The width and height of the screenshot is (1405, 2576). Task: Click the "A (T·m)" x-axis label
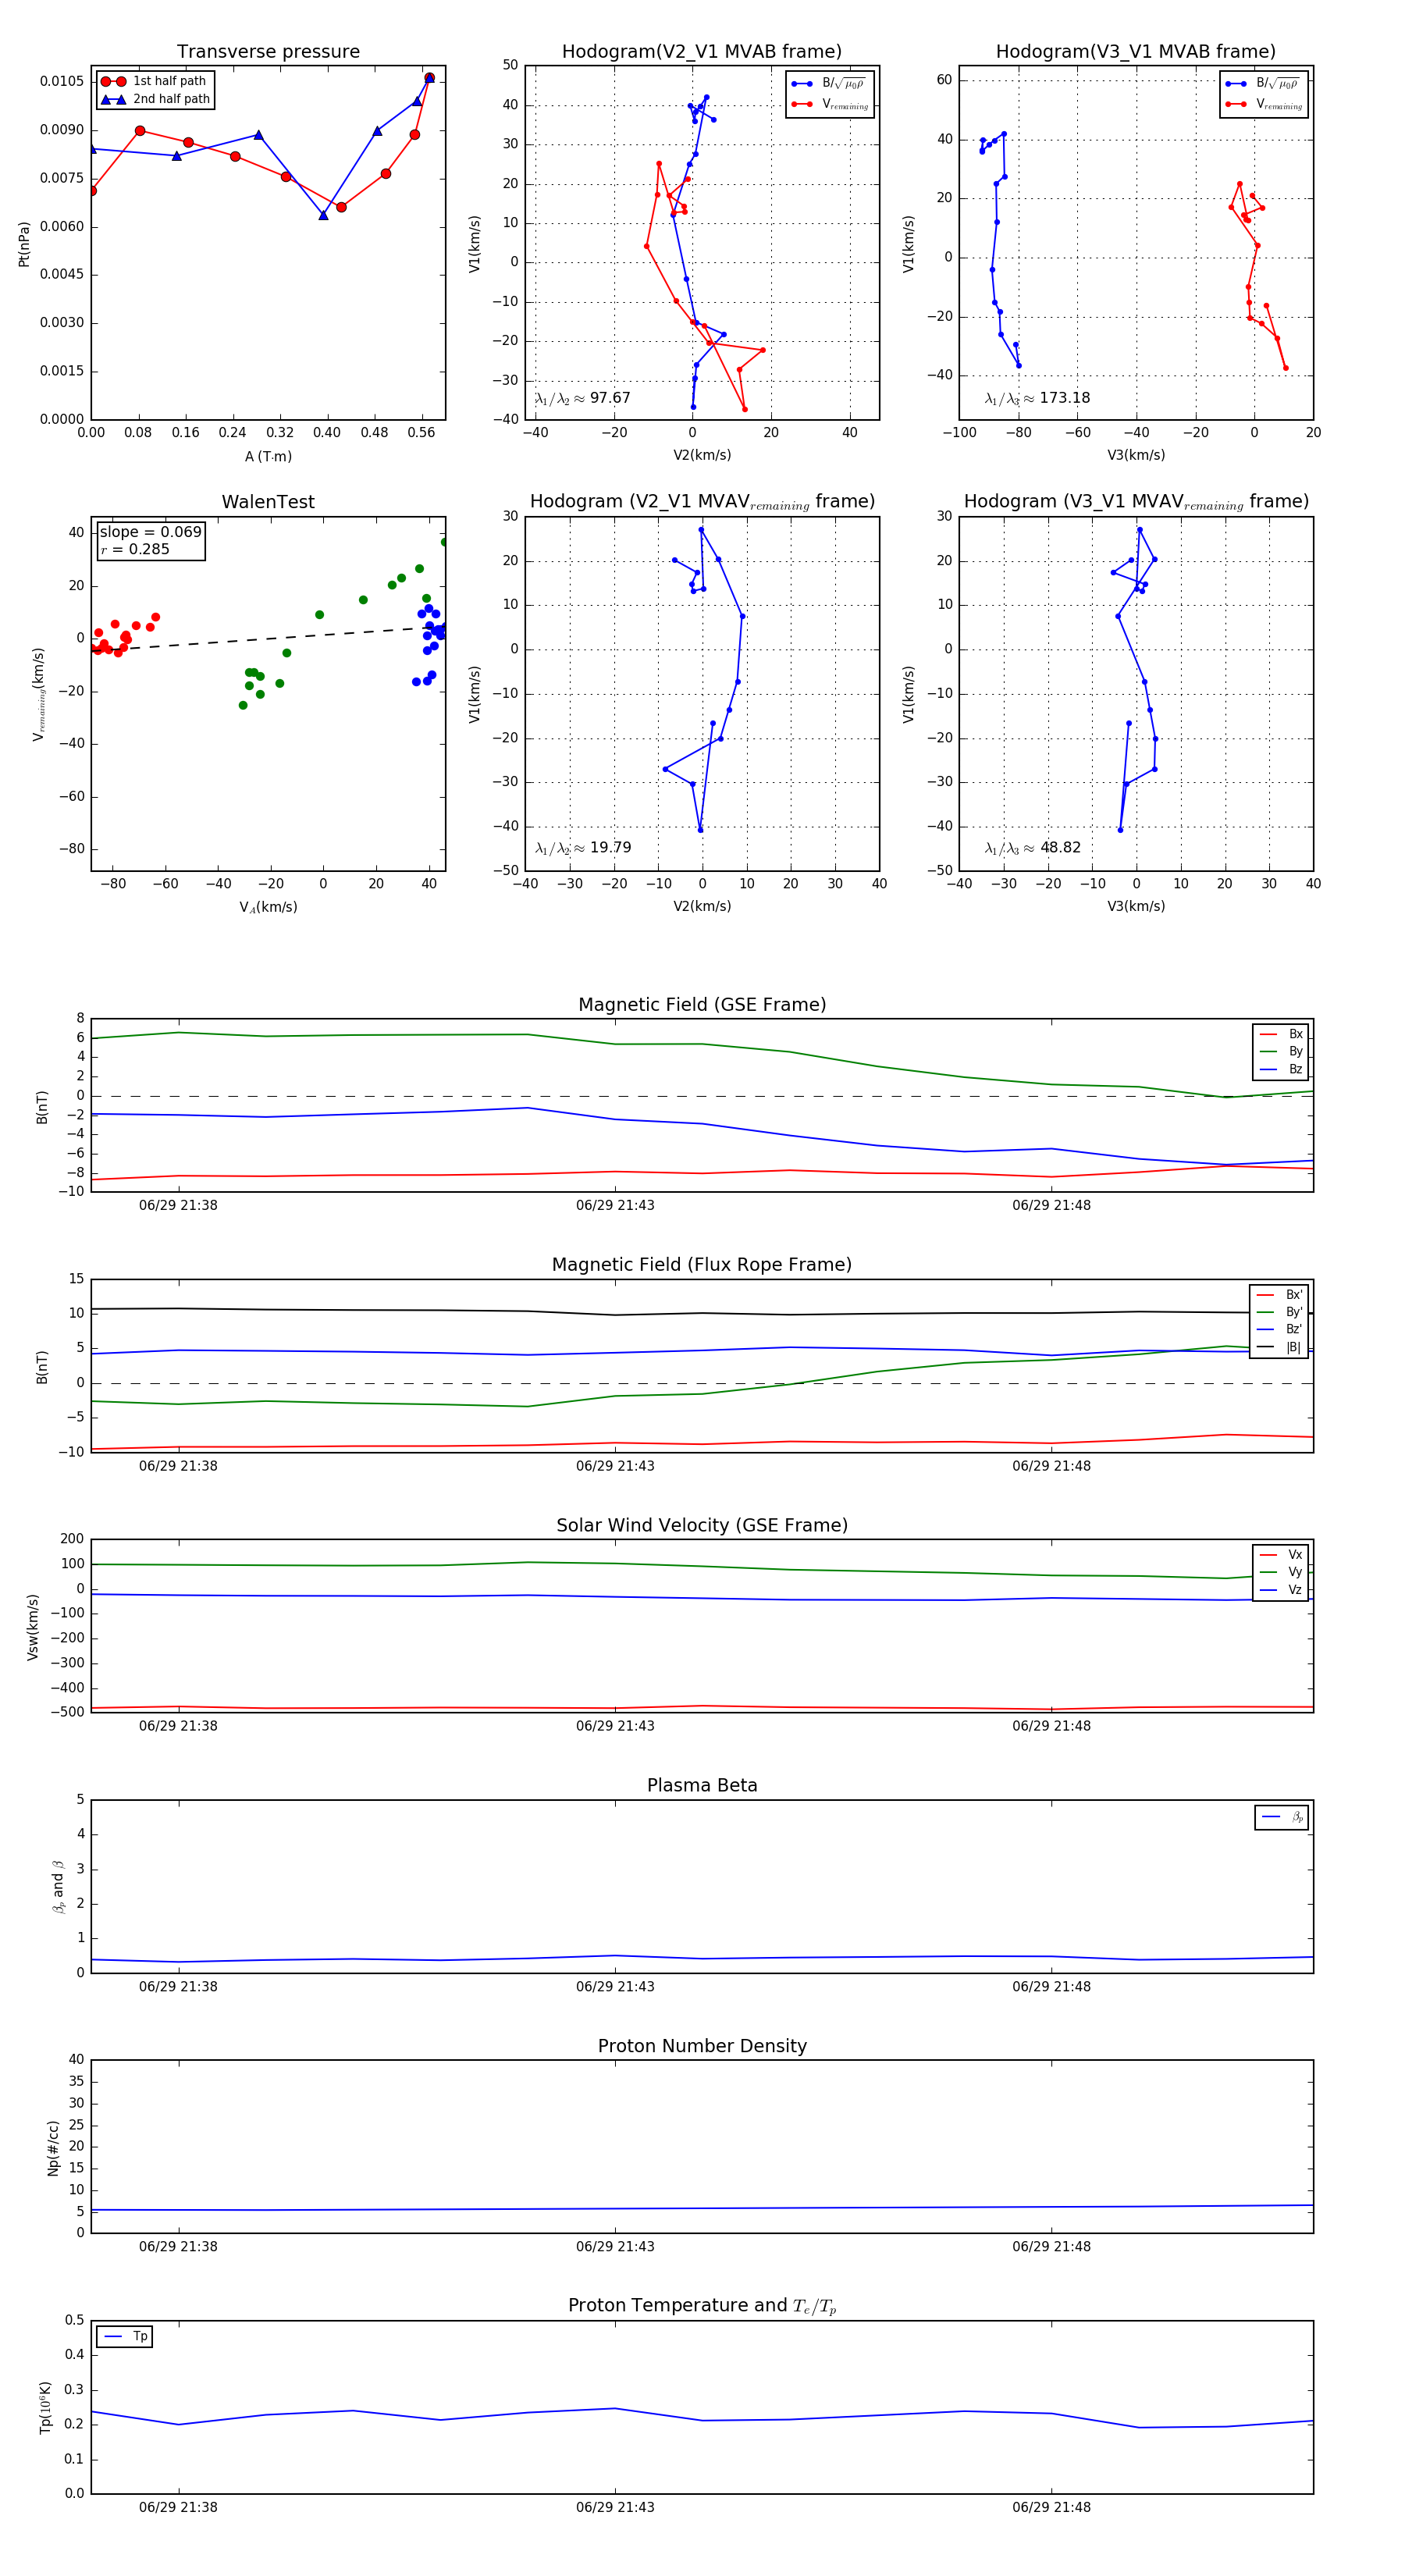pyautogui.click(x=268, y=457)
